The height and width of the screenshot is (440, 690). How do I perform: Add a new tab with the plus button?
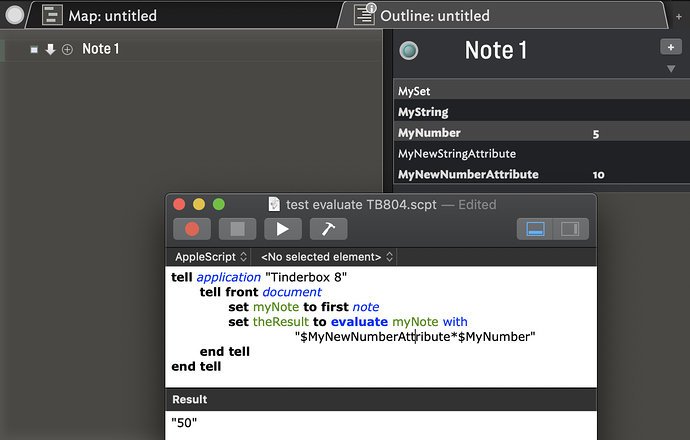[679, 17]
